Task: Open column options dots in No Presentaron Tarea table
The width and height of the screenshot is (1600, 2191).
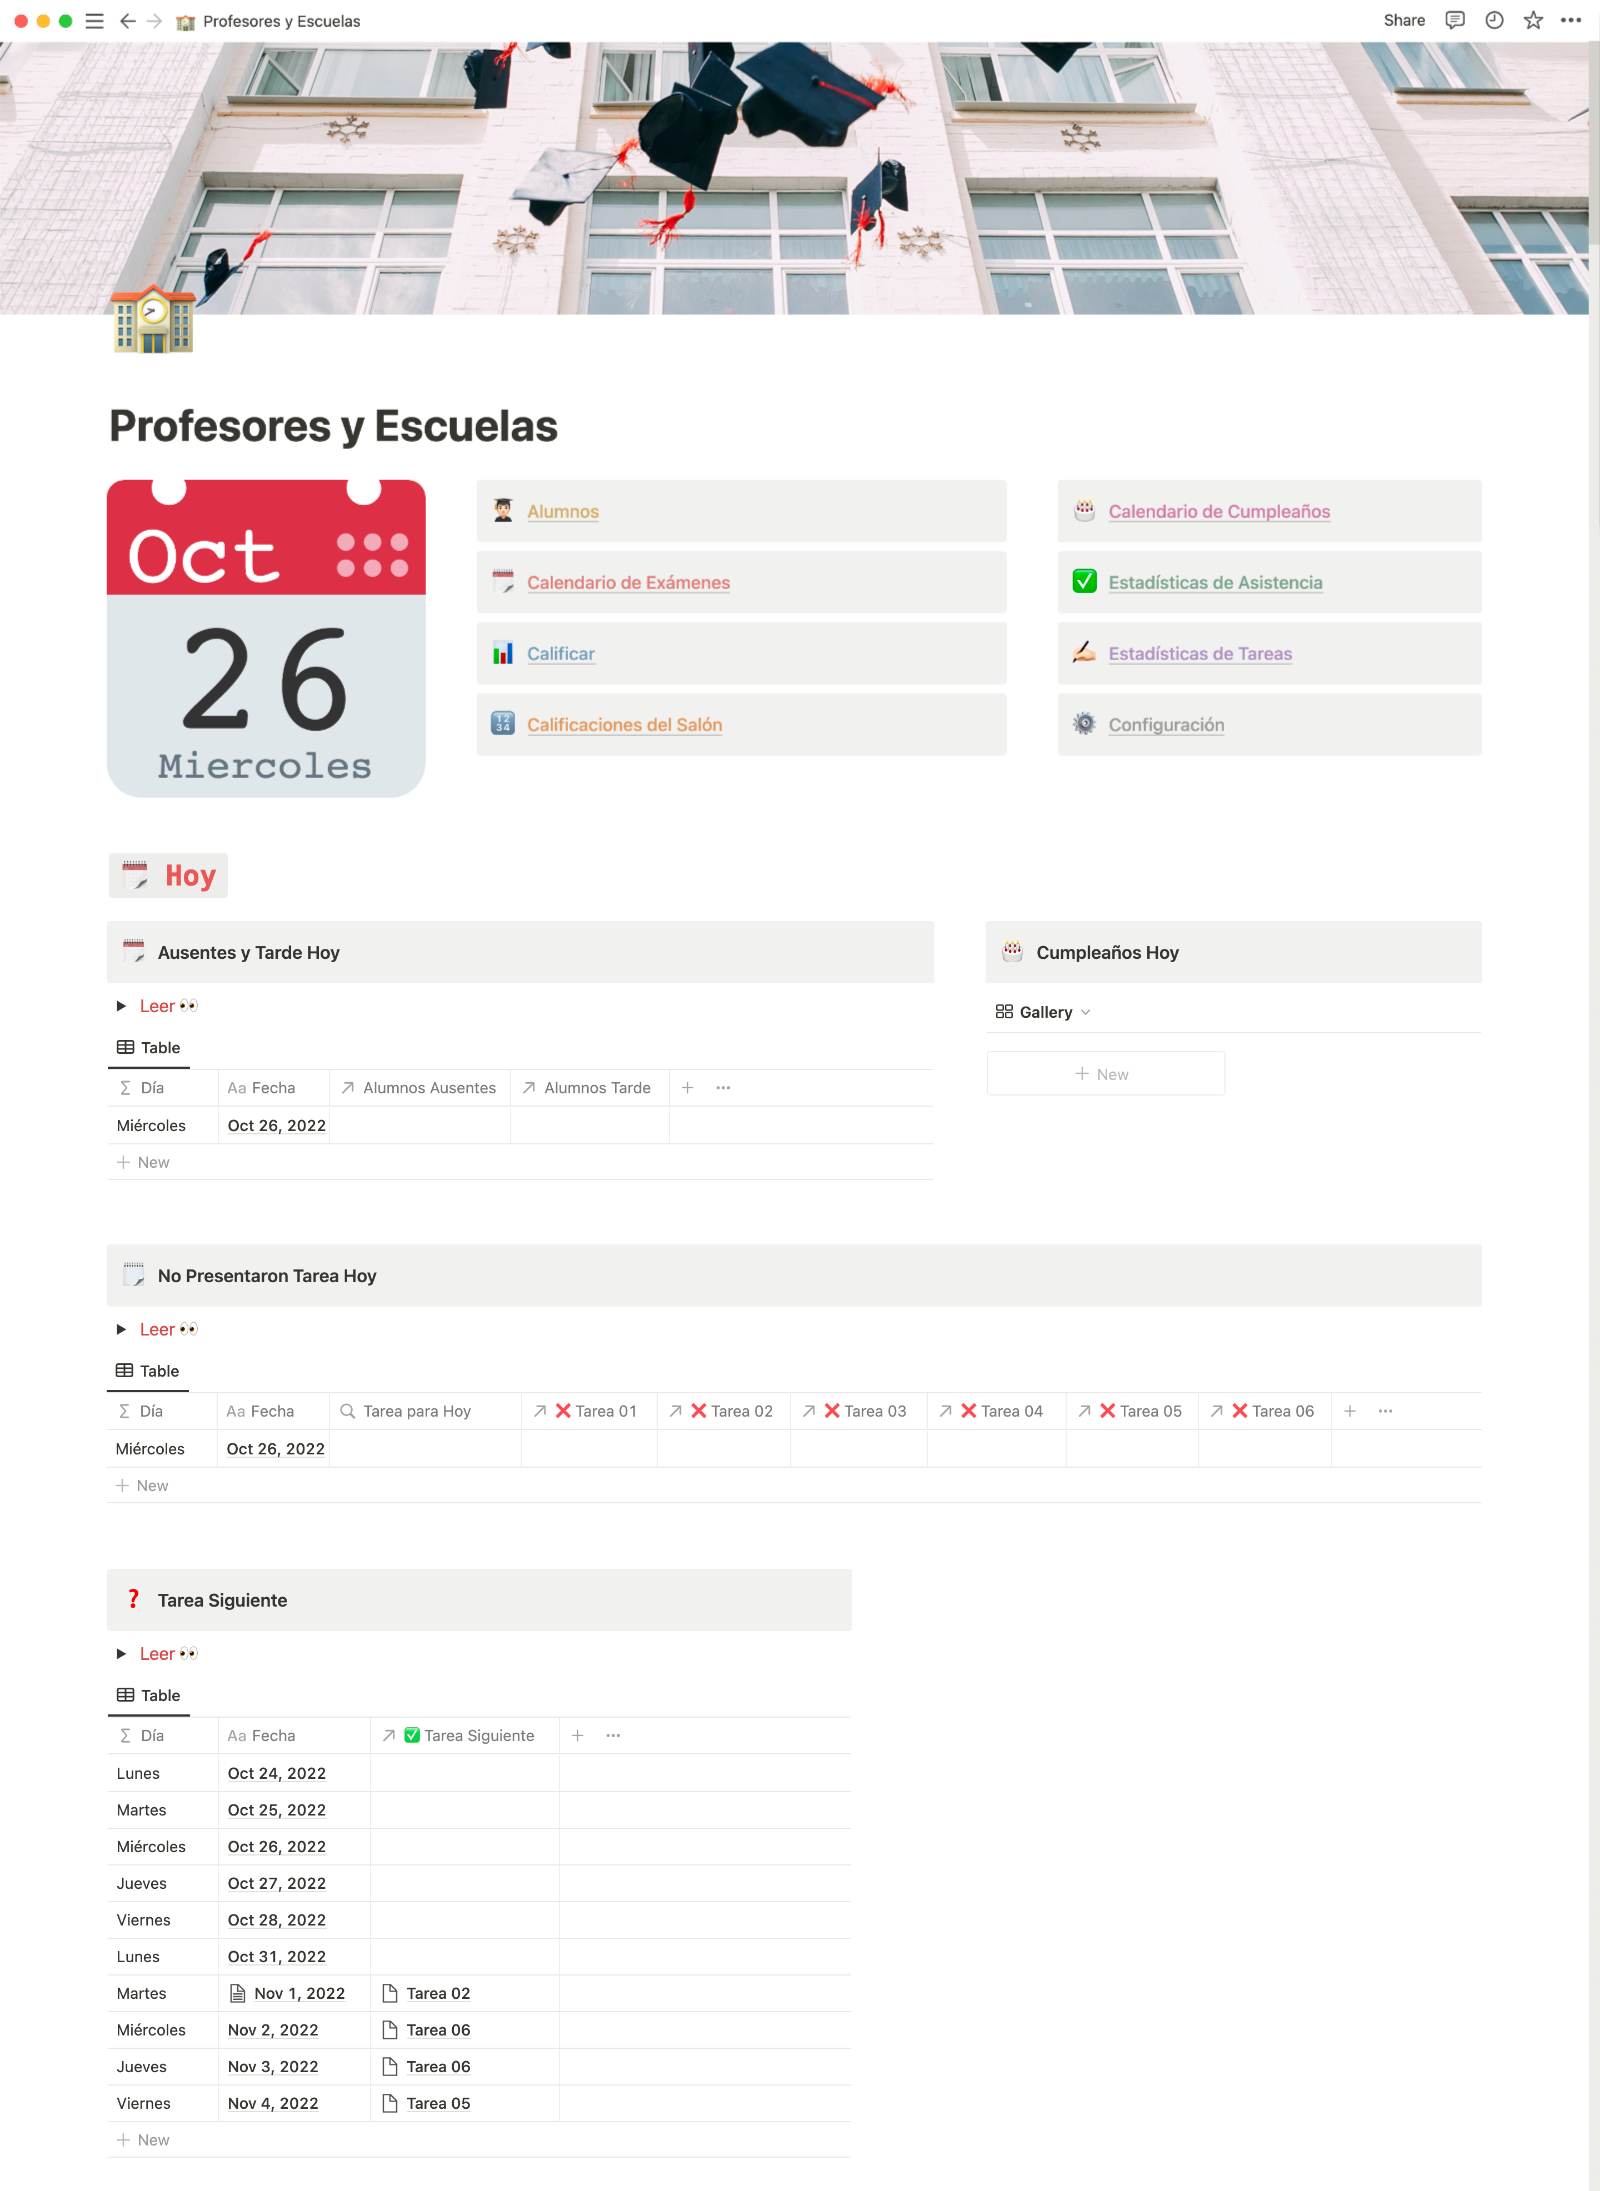Action: pos(1385,1411)
